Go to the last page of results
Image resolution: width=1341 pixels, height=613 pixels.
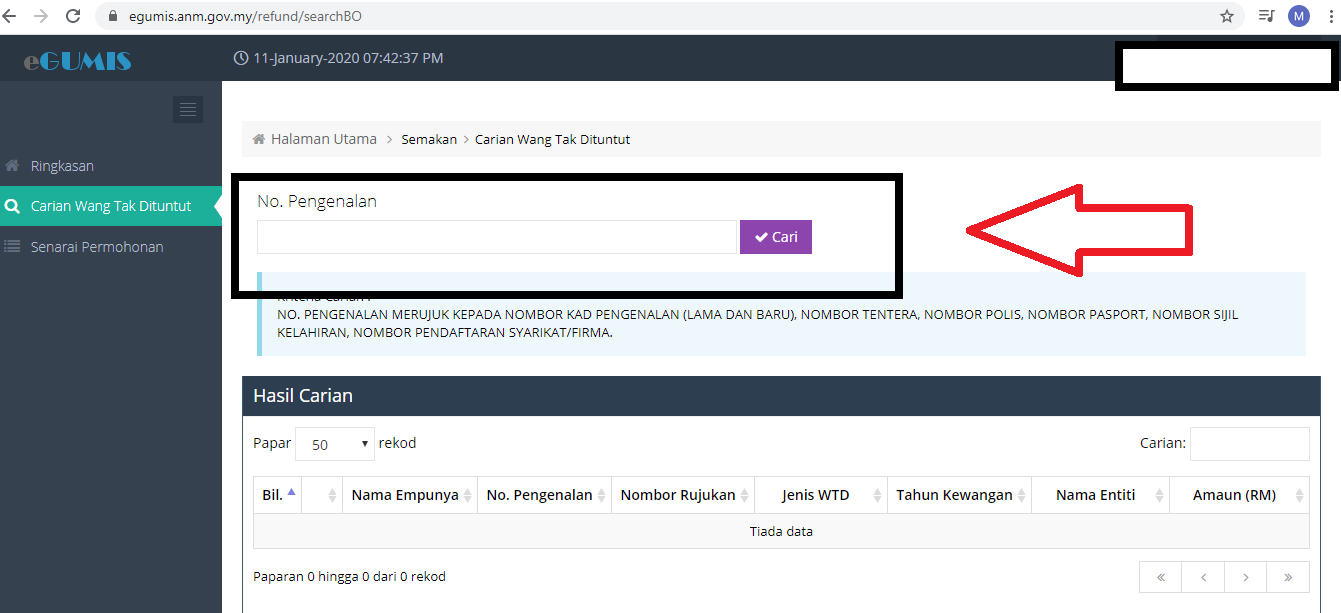1287,577
